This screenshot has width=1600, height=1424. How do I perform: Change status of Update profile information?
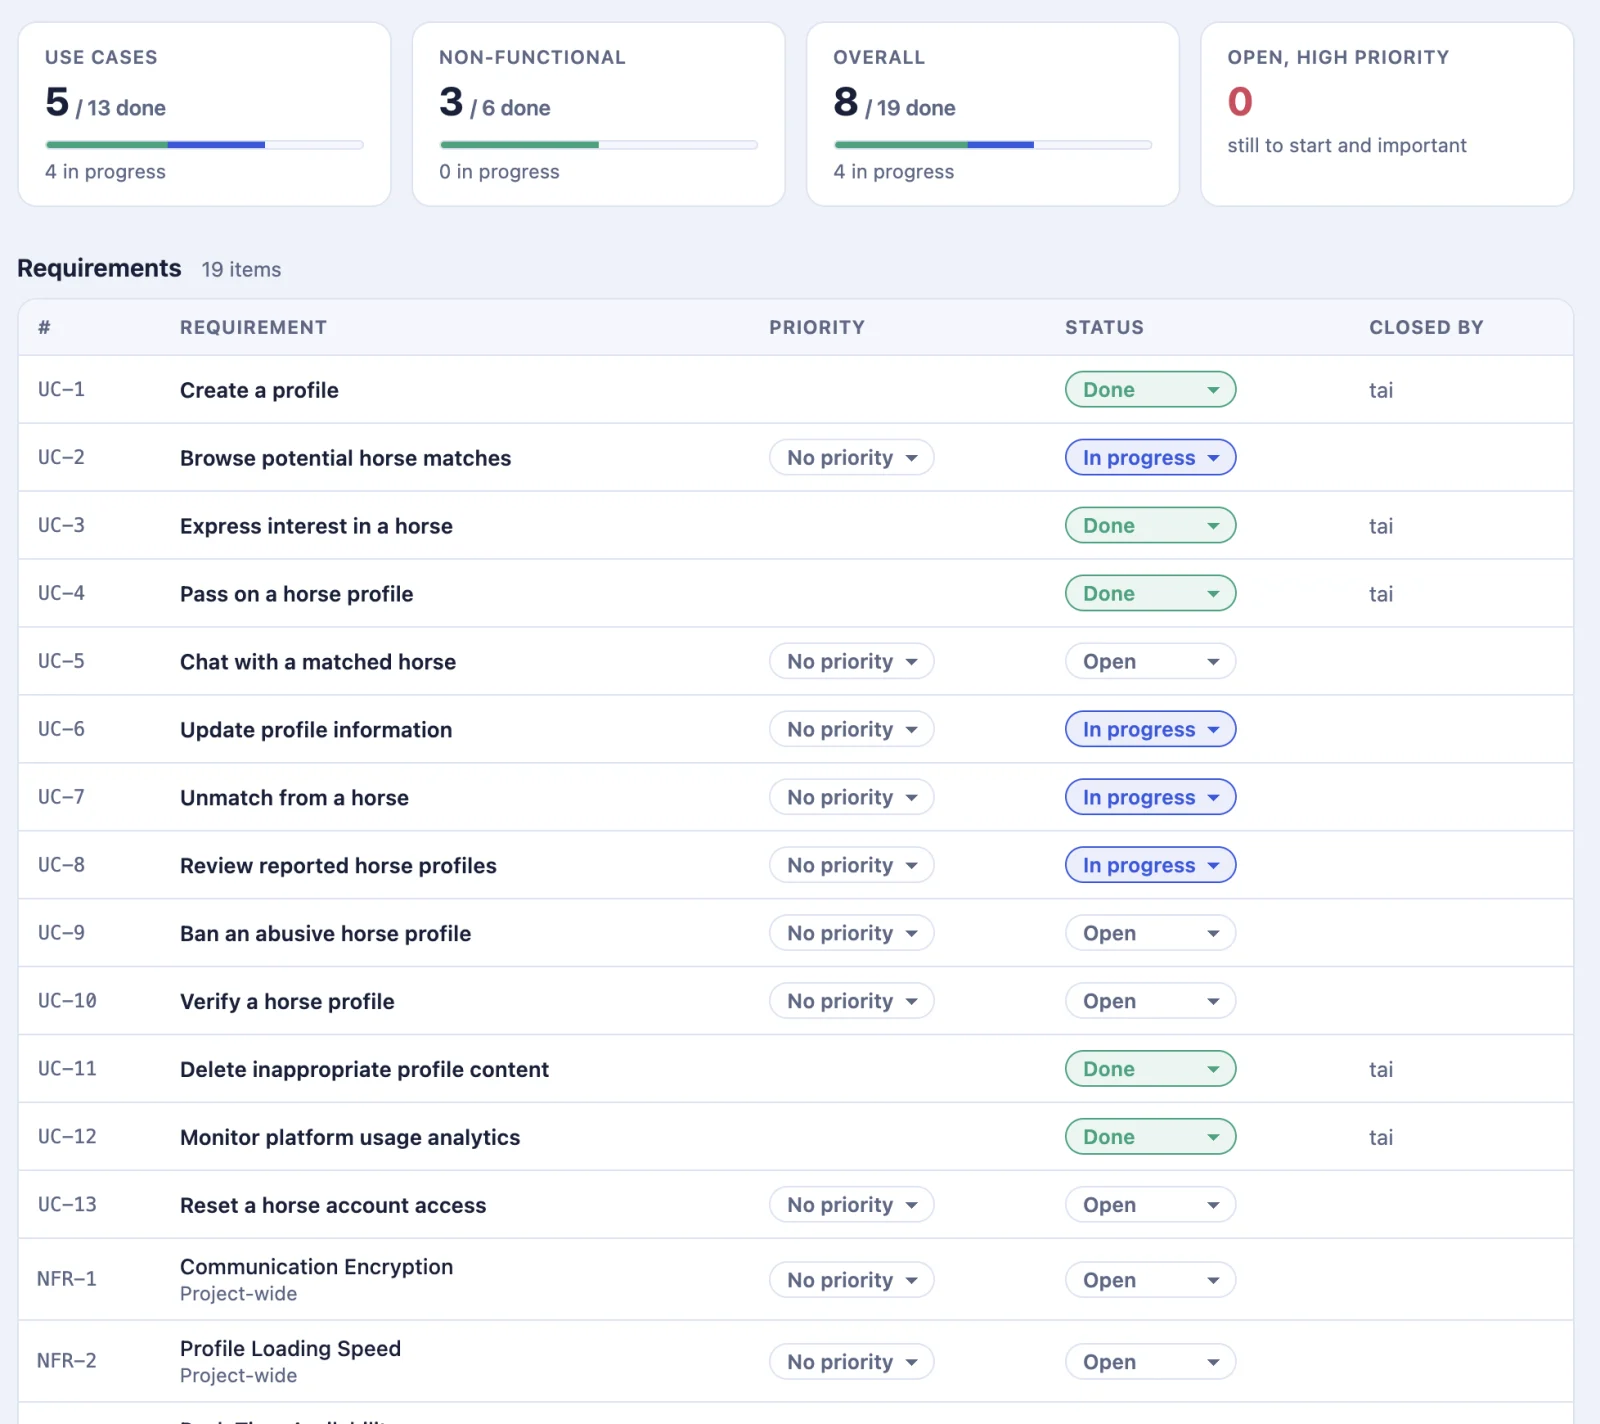click(x=1150, y=730)
